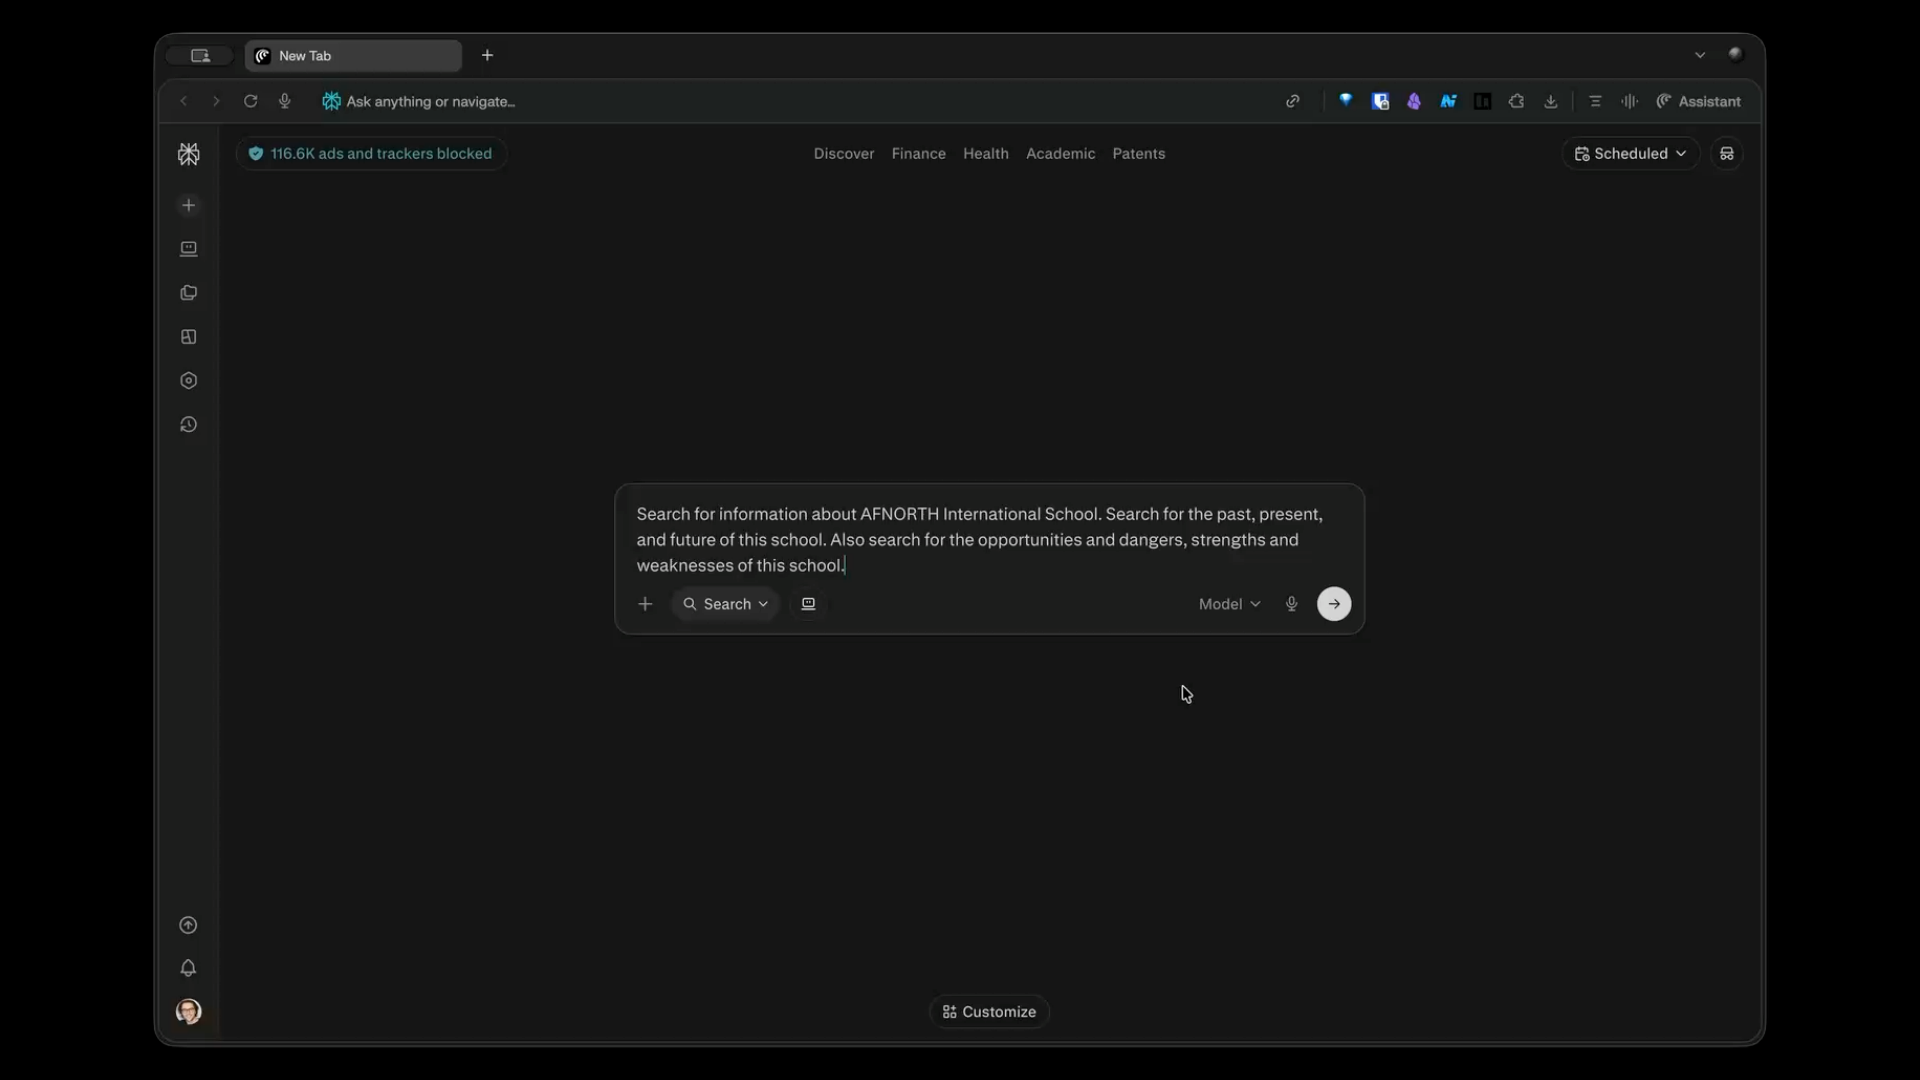Screen dimensions: 1920x1080
Task: Open the Patents page
Action: [x=1138, y=154]
